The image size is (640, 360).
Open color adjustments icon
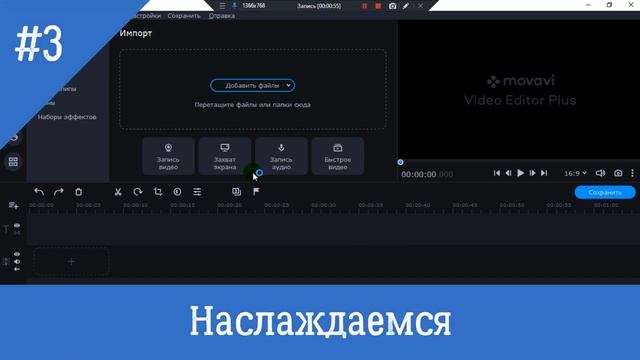[x=177, y=192]
